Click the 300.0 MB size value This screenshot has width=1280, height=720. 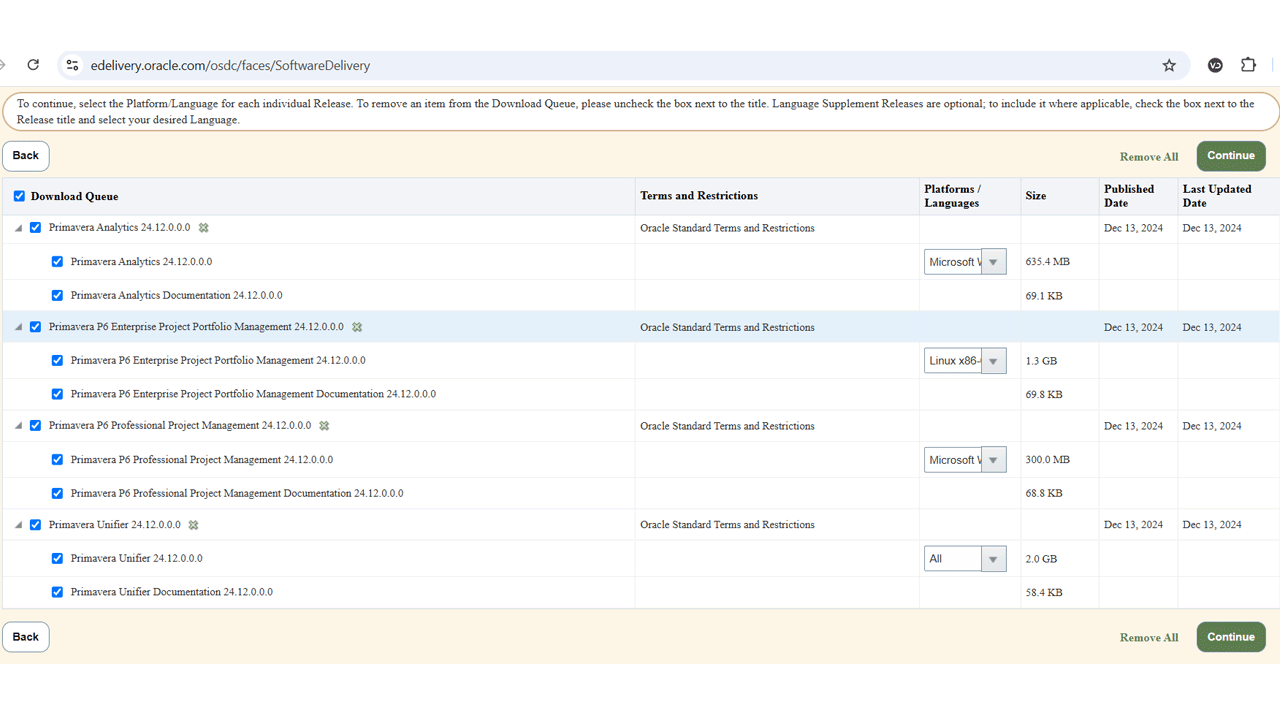click(1047, 460)
